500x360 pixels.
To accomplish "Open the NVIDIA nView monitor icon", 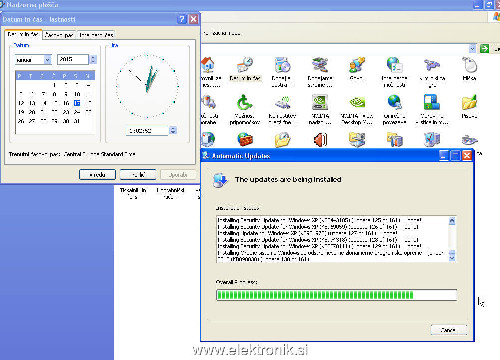I will click(x=320, y=102).
